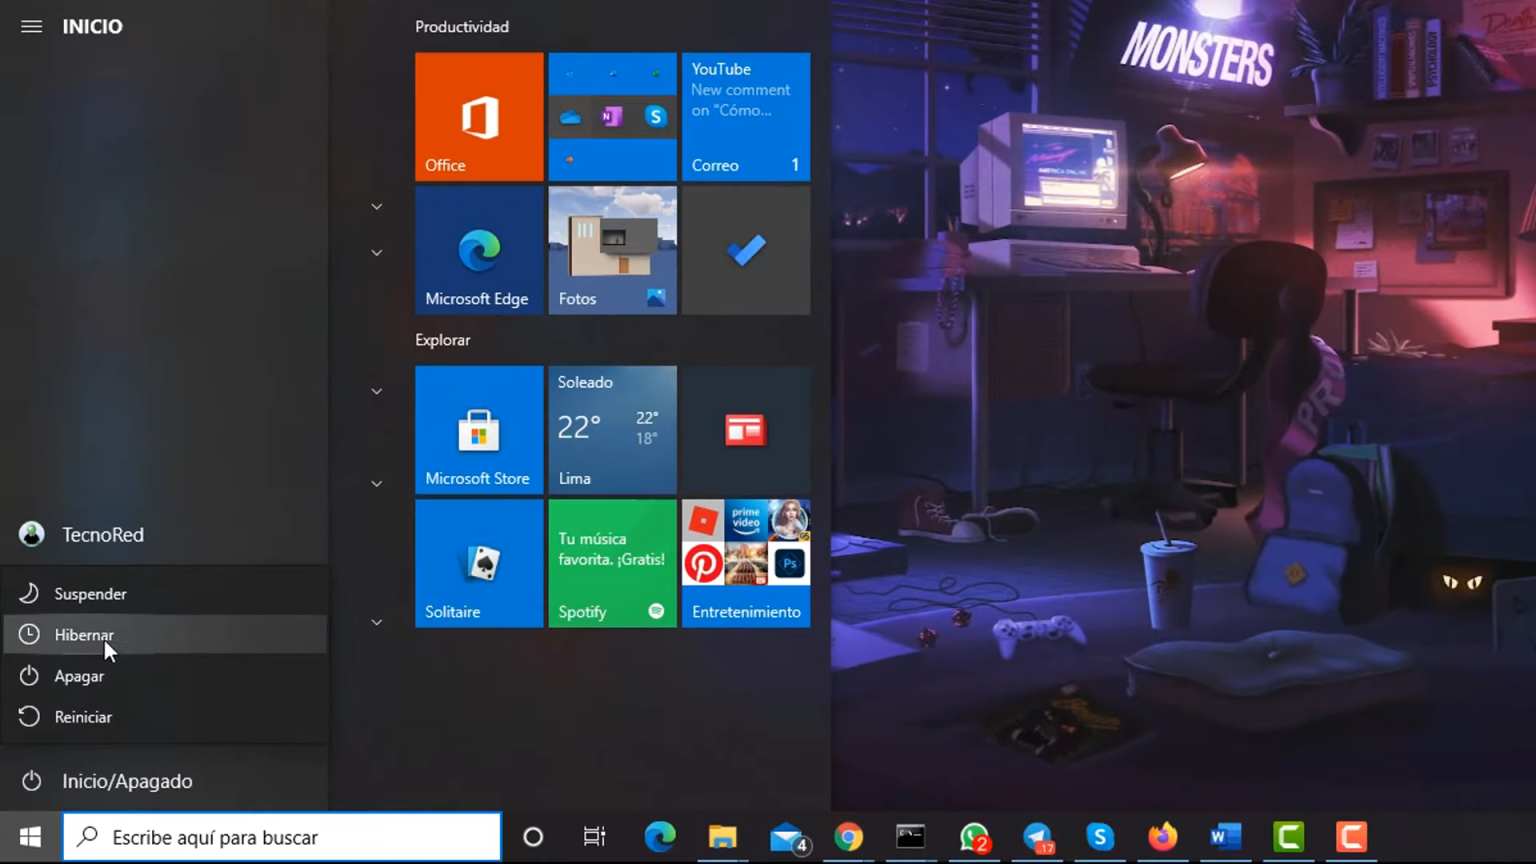Expand the chevron beside the Solitaire label
1536x864 pixels.
pos(377,623)
